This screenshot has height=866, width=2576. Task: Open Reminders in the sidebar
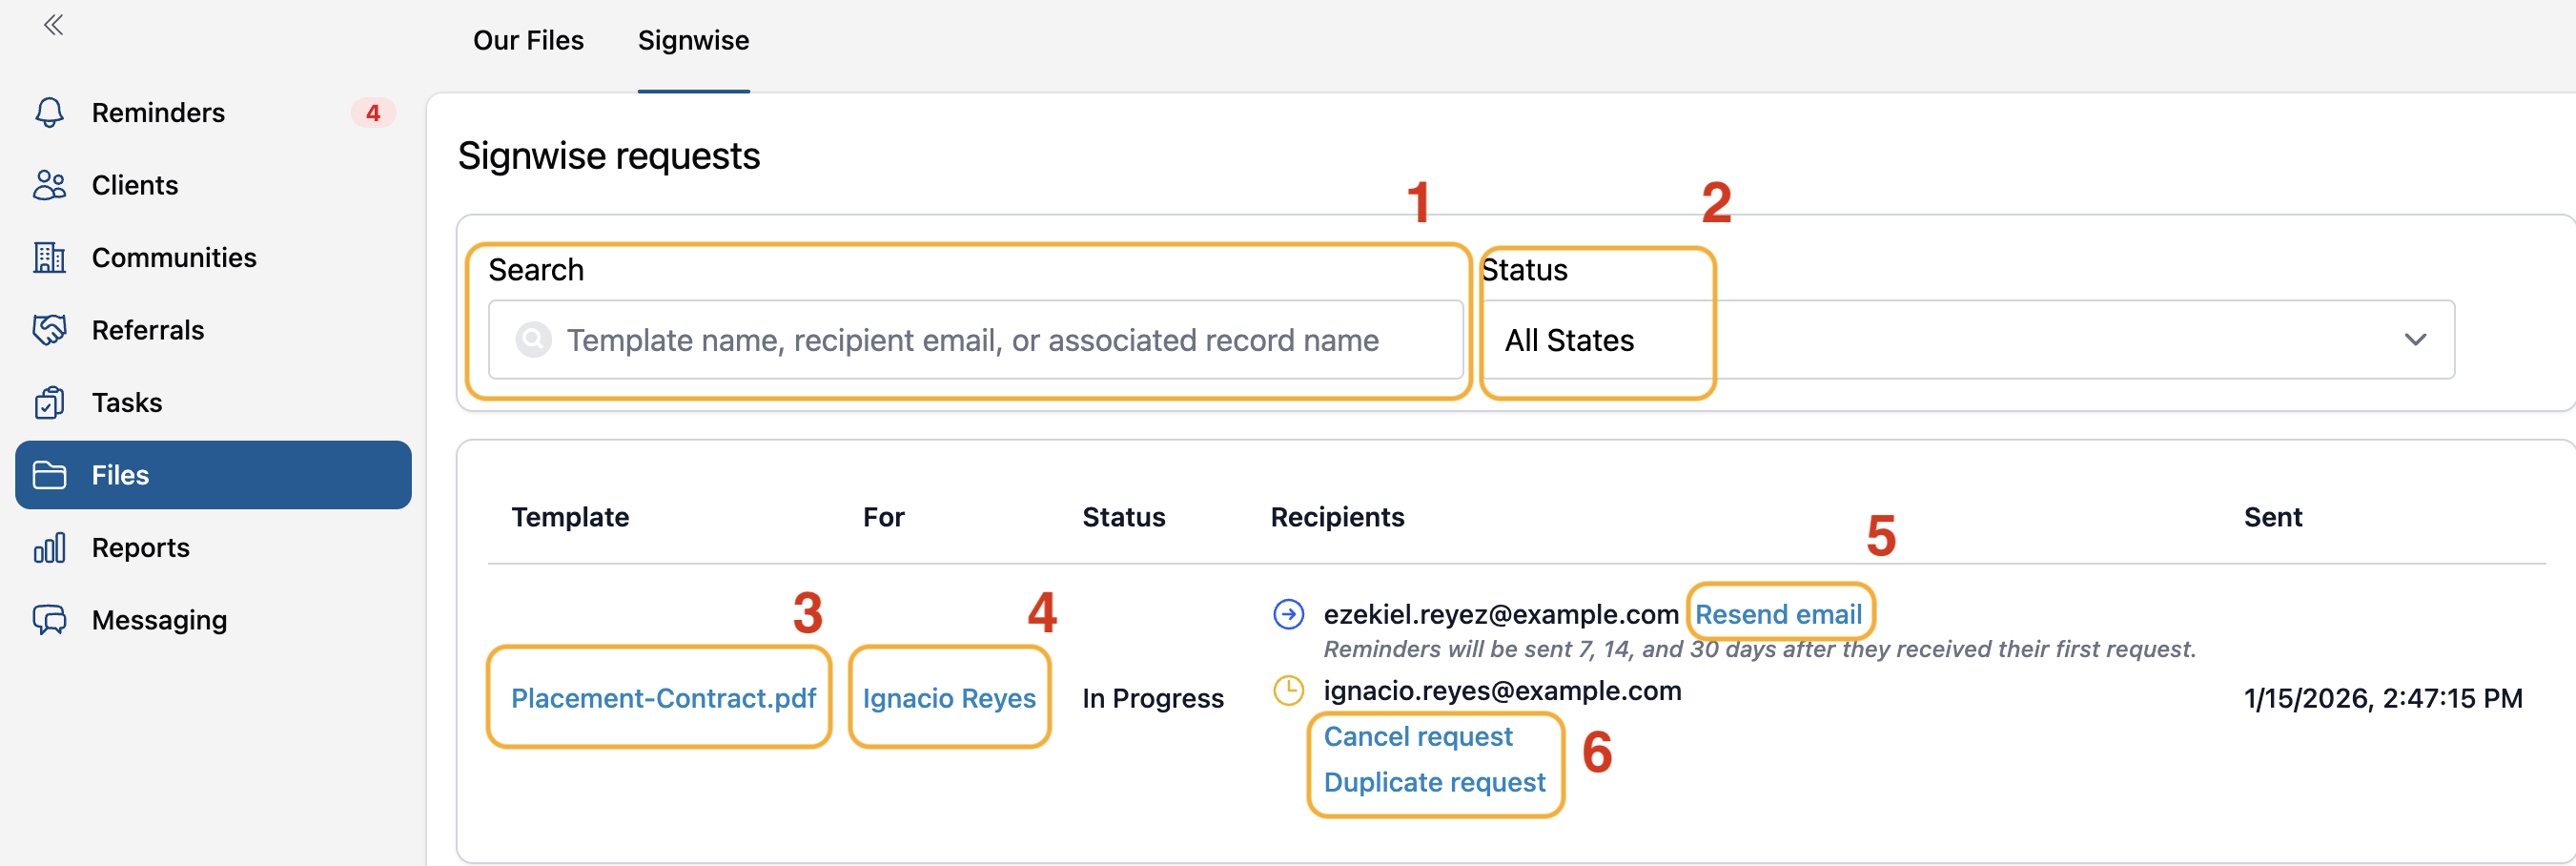click(x=213, y=113)
